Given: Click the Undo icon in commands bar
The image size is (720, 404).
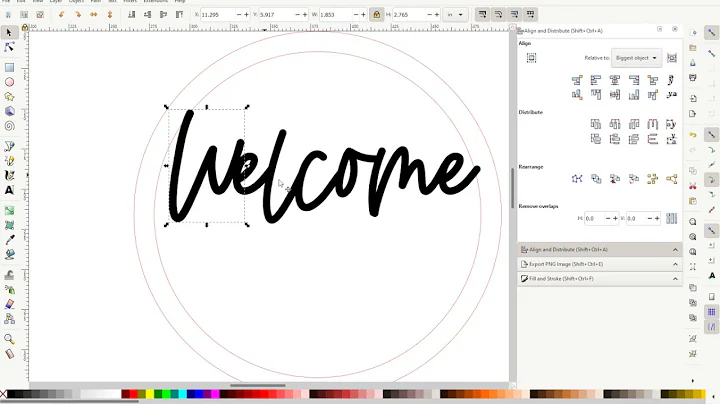Looking at the screenshot, I should tap(693, 135).
